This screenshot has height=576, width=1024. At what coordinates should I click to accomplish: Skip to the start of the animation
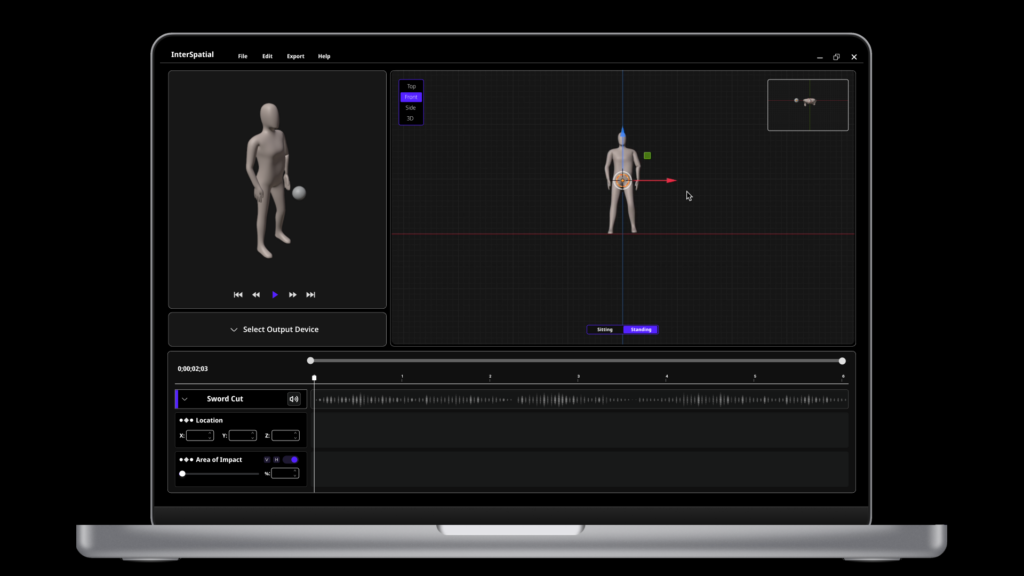click(238, 295)
